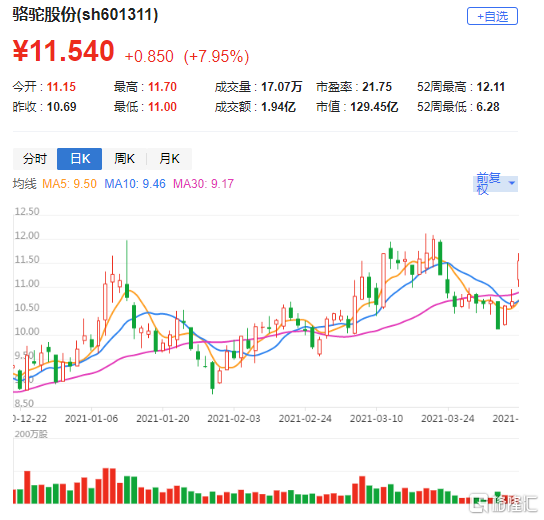Click the 10.00 price axis label
Image resolution: width=544 pixels, height=520 pixels.
[x=27, y=332]
